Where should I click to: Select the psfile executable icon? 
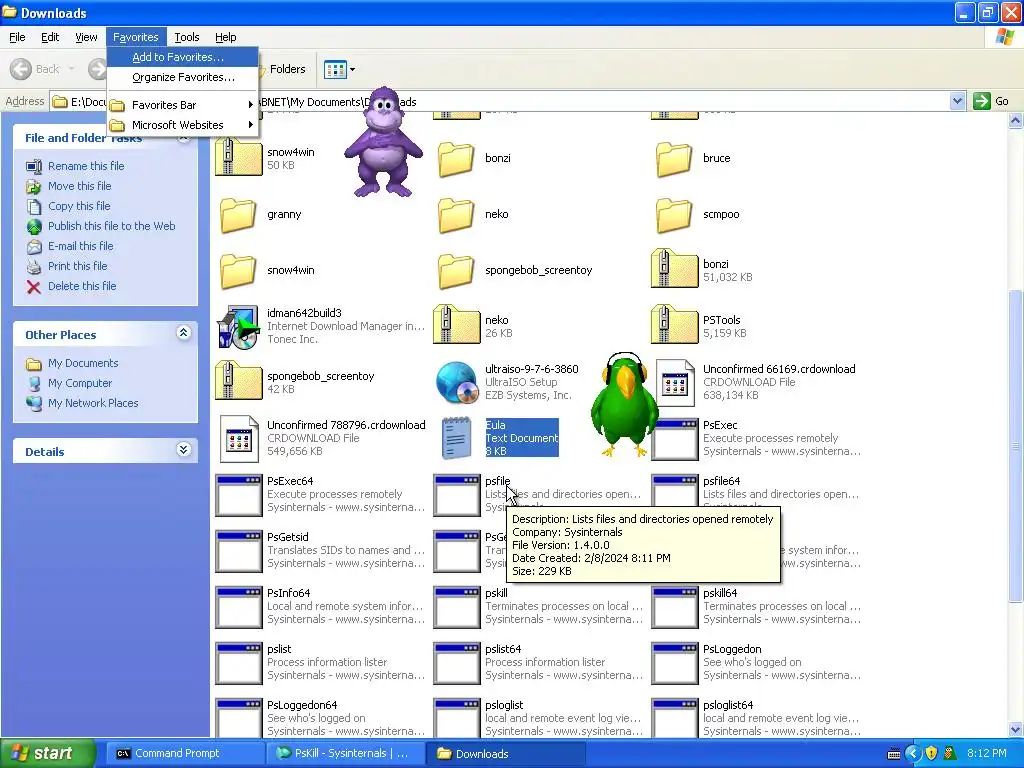[457, 496]
